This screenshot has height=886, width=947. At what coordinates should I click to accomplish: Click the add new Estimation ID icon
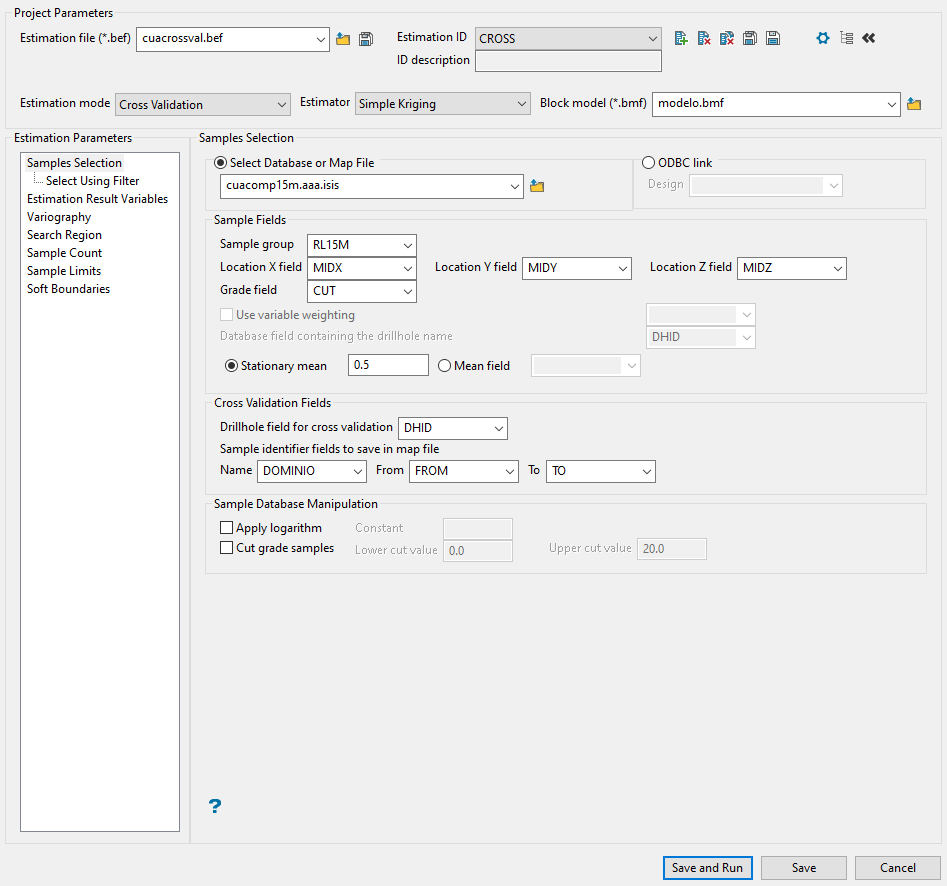pos(681,38)
